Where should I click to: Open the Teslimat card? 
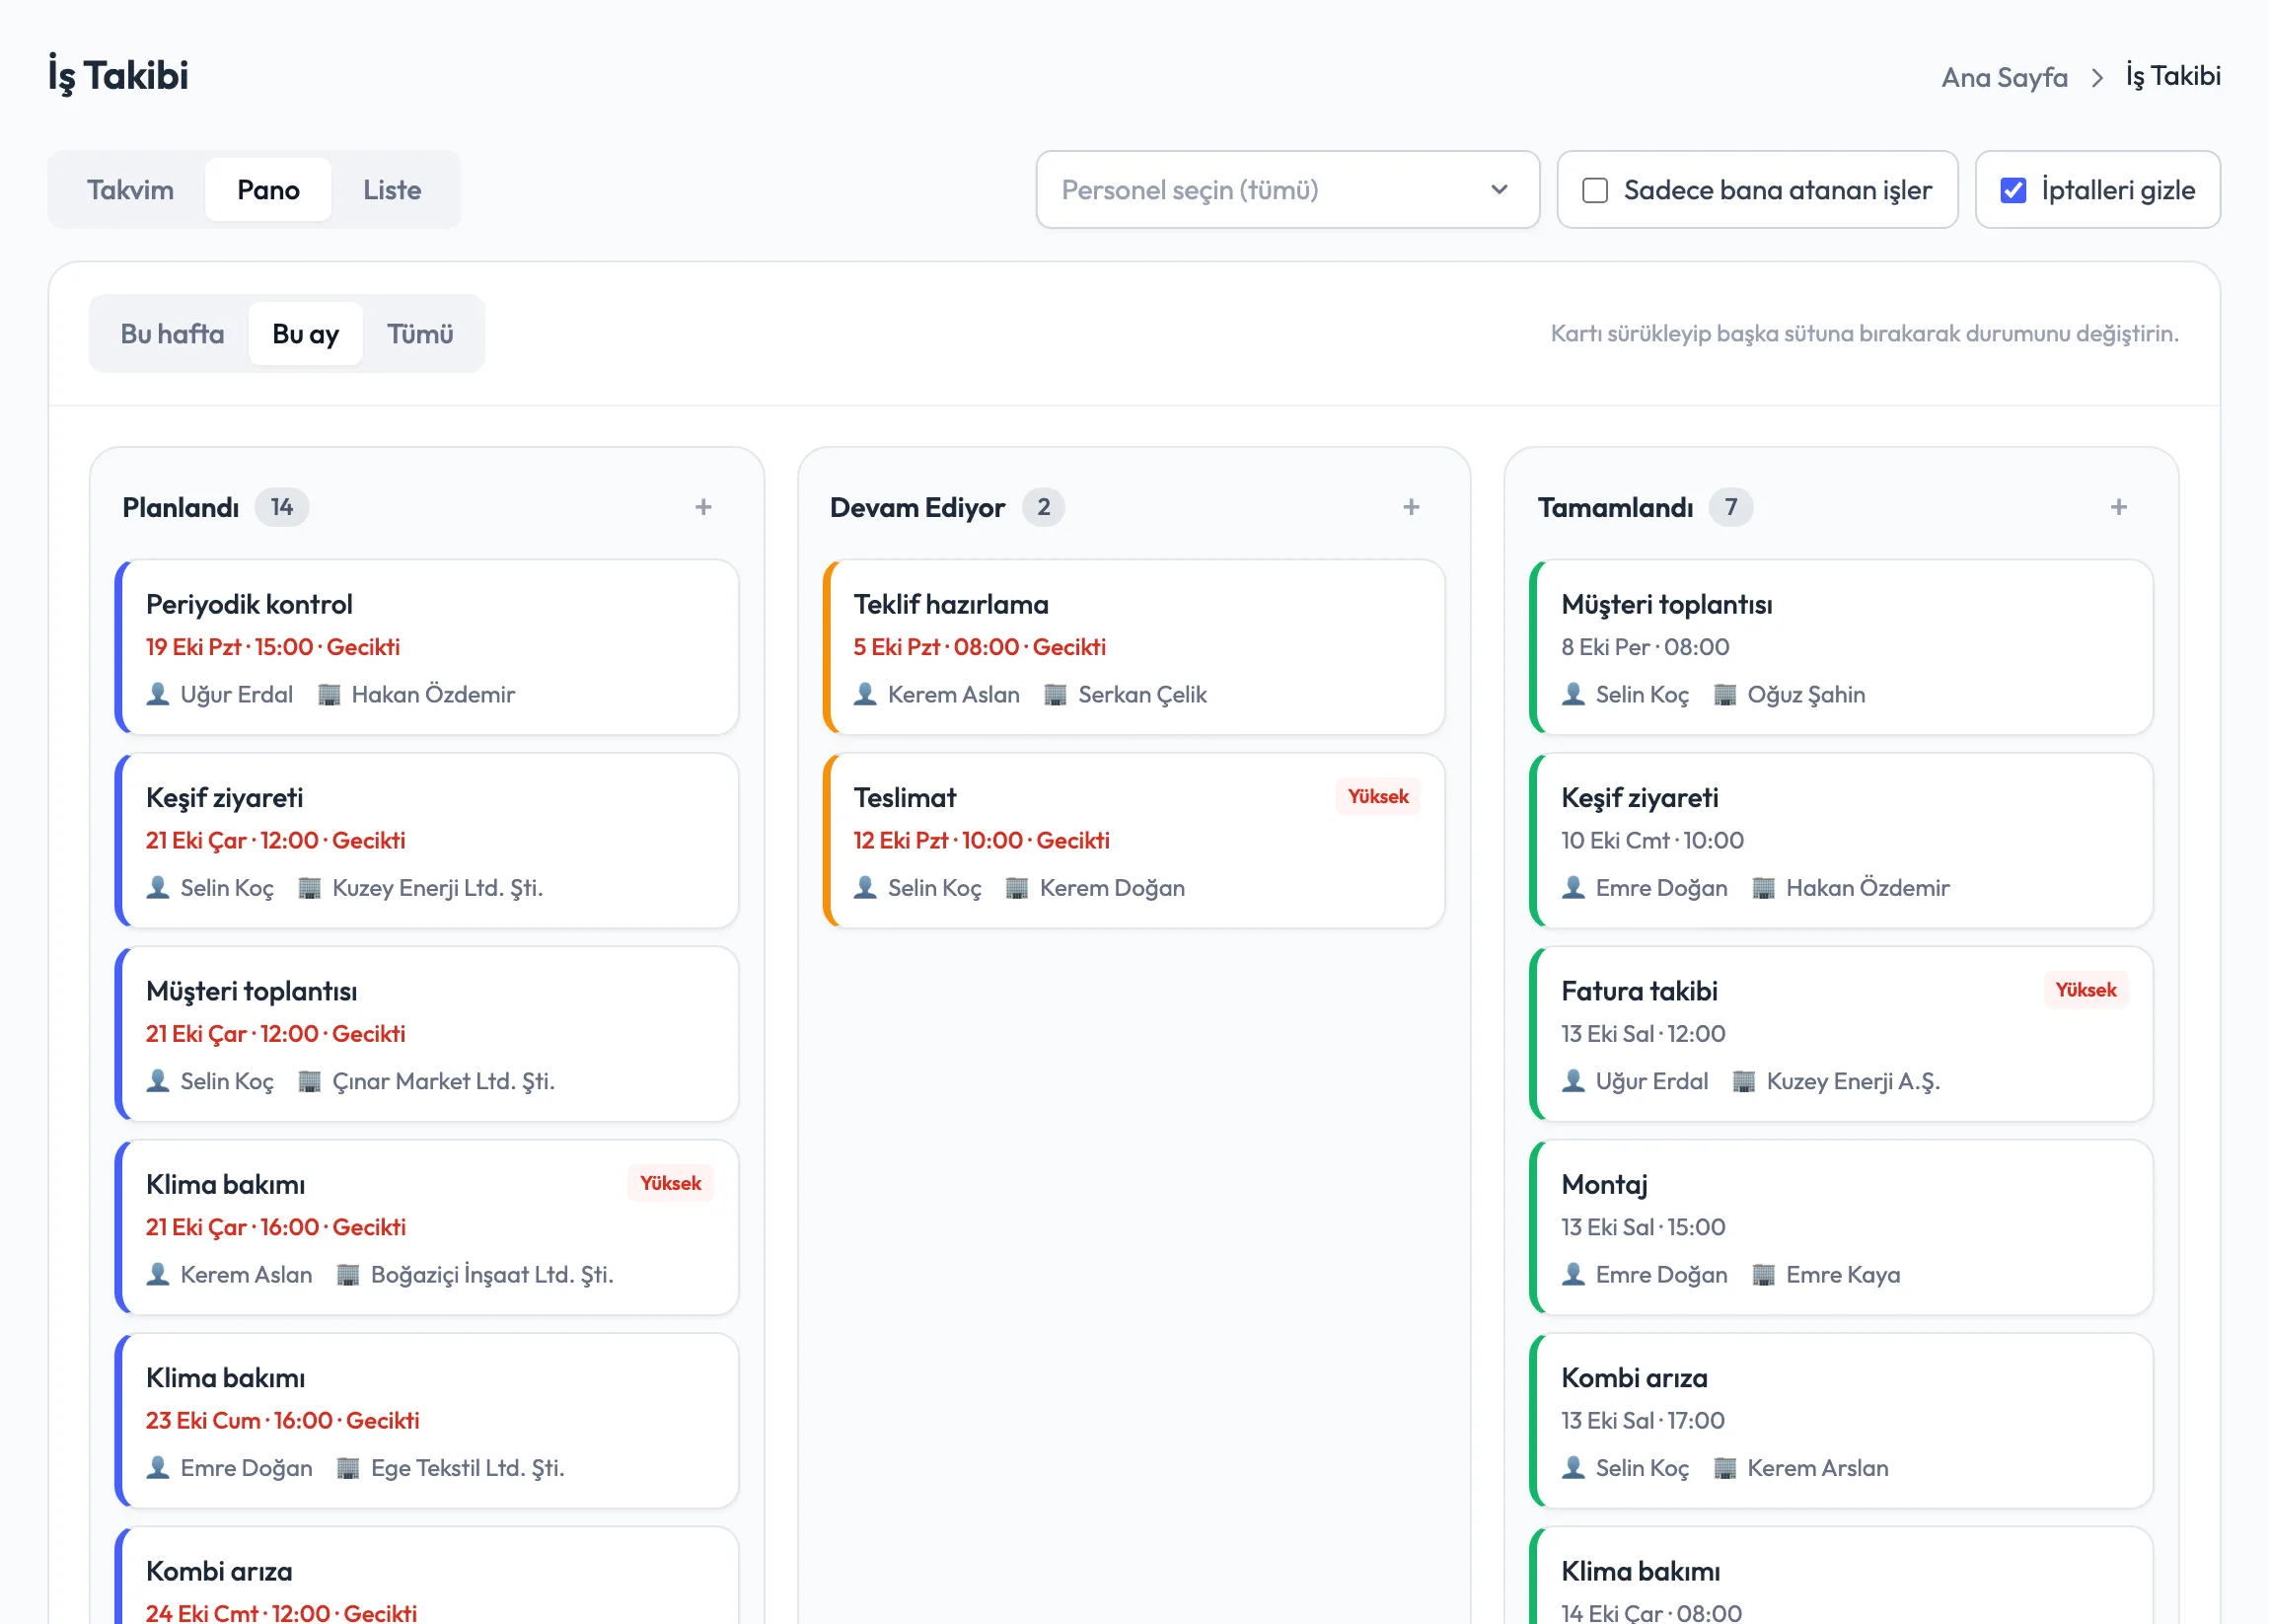pos(1134,841)
